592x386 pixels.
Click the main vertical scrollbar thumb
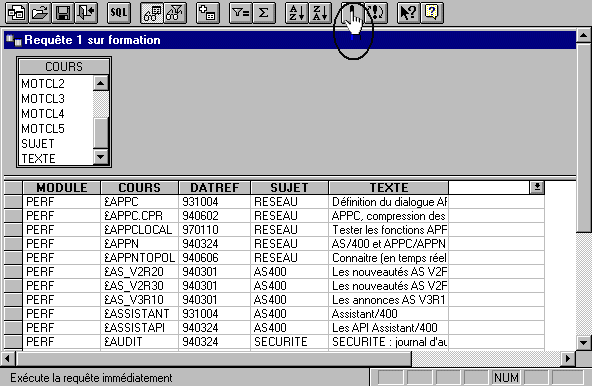(x=584, y=138)
